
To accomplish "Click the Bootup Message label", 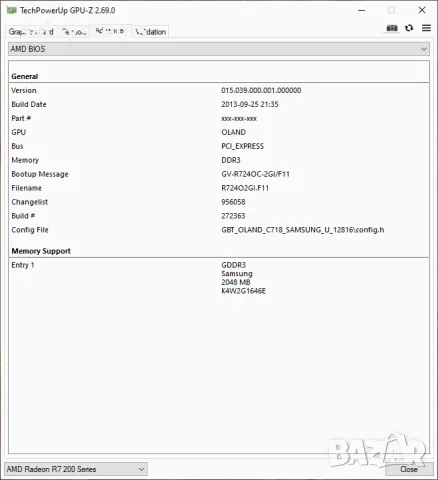I will pyautogui.click(x=40, y=174).
